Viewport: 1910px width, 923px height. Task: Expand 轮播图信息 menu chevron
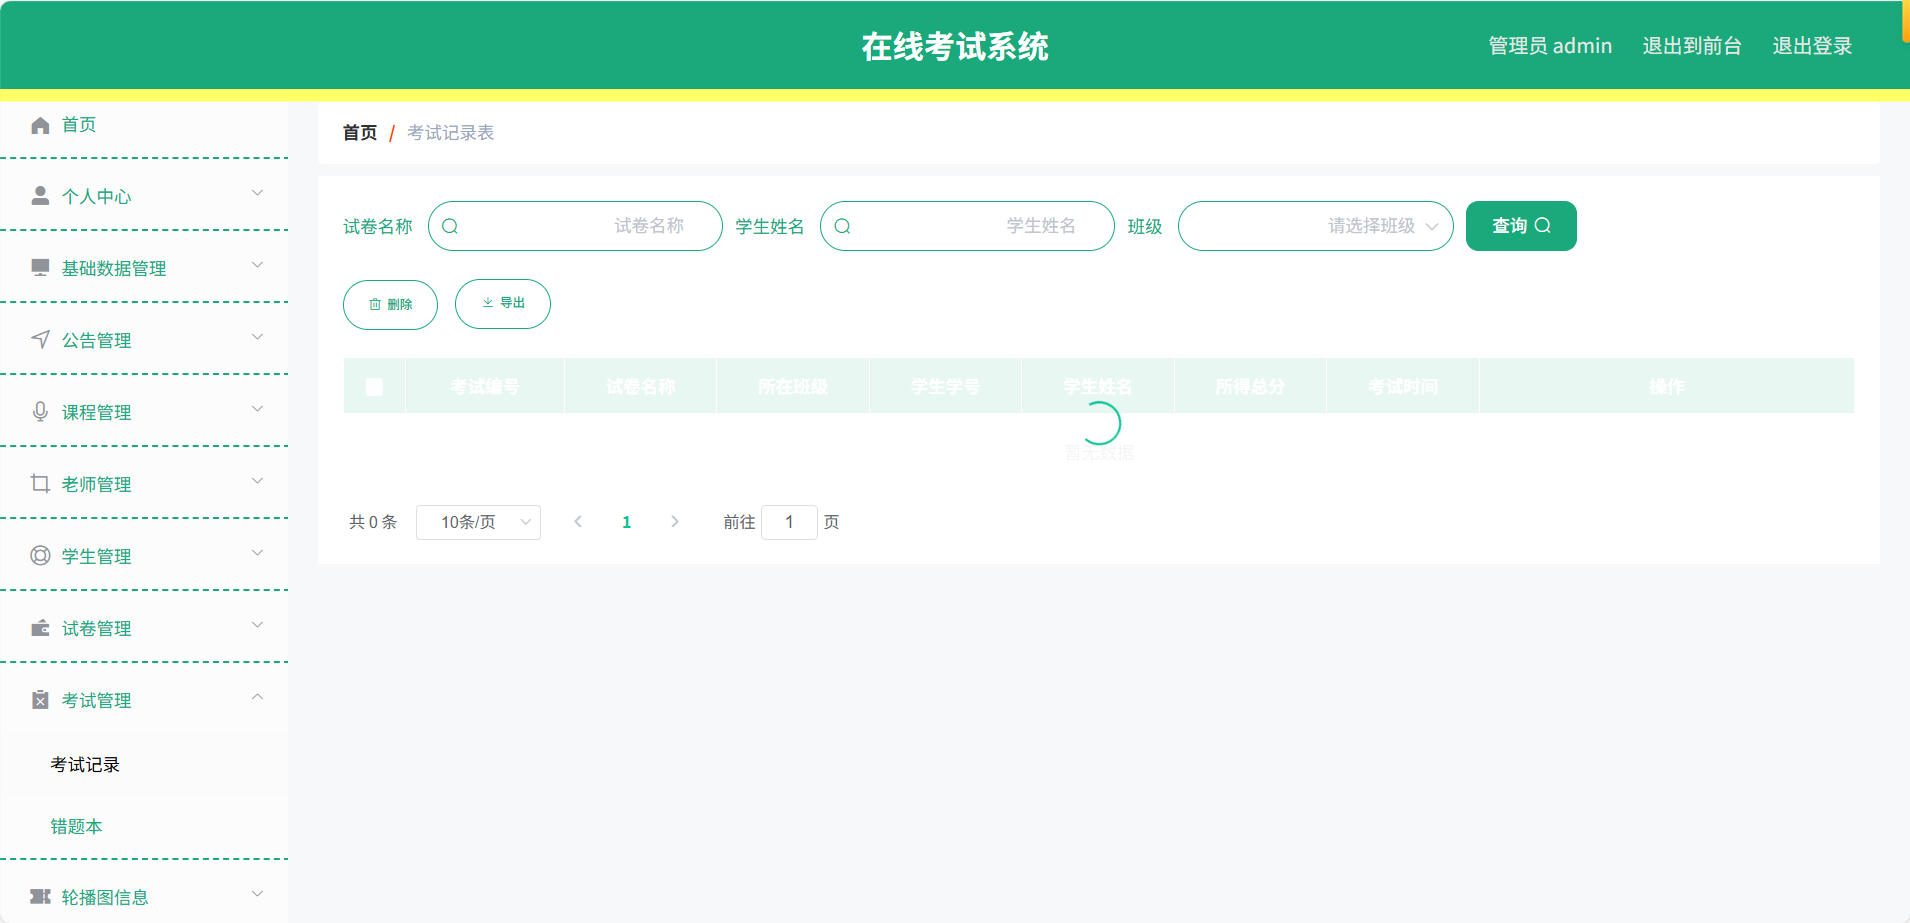(257, 894)
